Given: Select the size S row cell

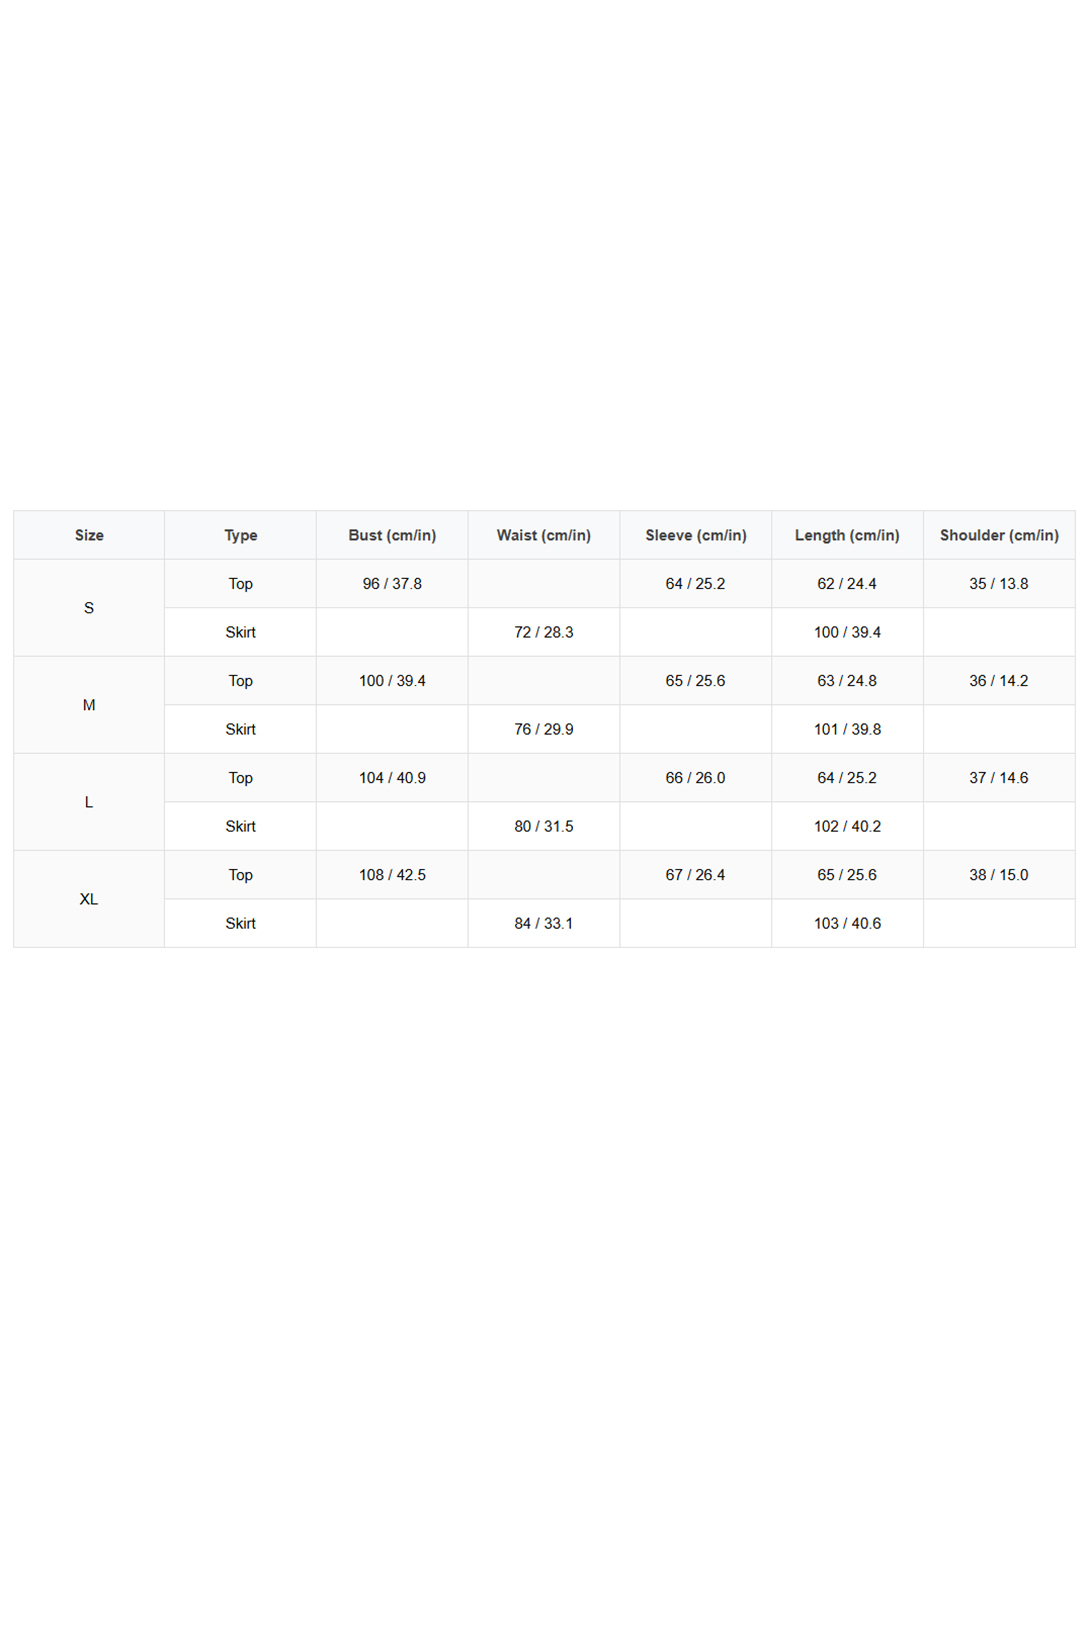Looking at the screenshot, I should 89,608.
